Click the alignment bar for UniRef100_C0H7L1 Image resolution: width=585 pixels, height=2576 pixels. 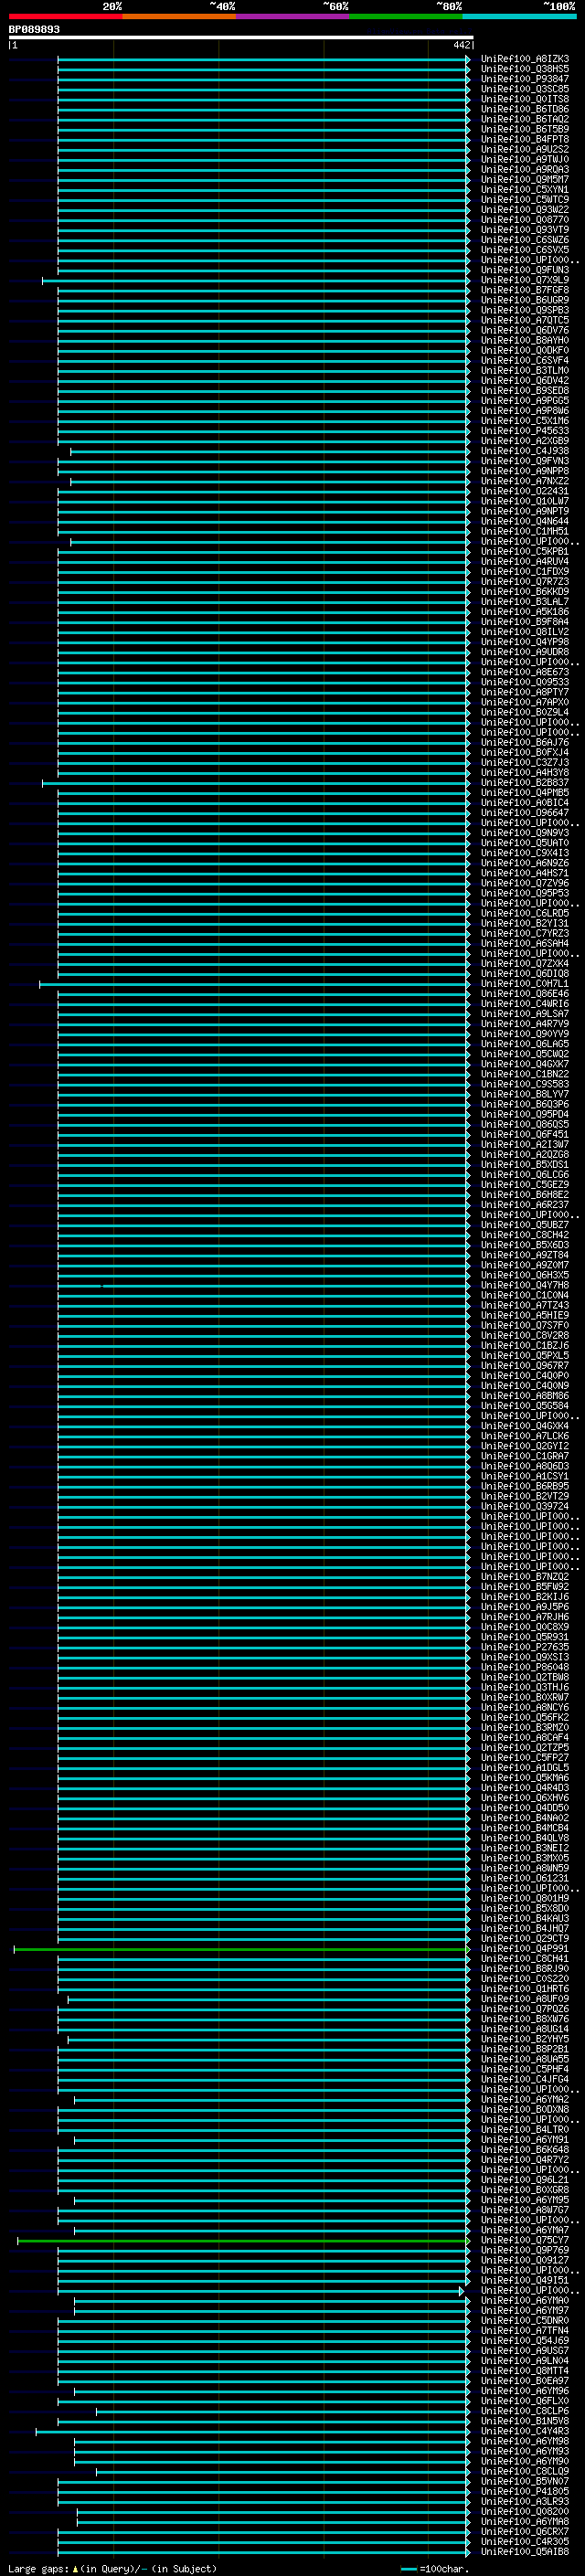click(254, 985)
